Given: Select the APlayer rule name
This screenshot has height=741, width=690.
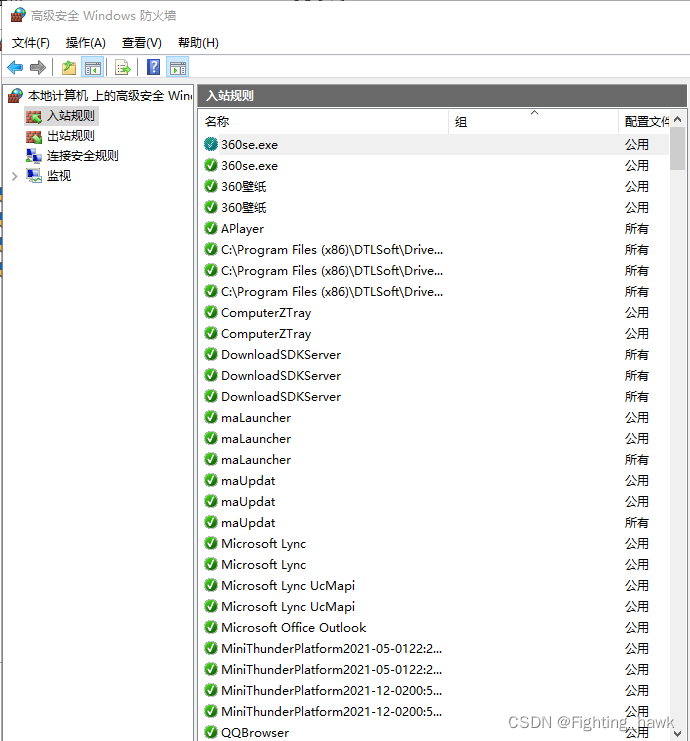Looking at the screenshot, I should (242, 229).
